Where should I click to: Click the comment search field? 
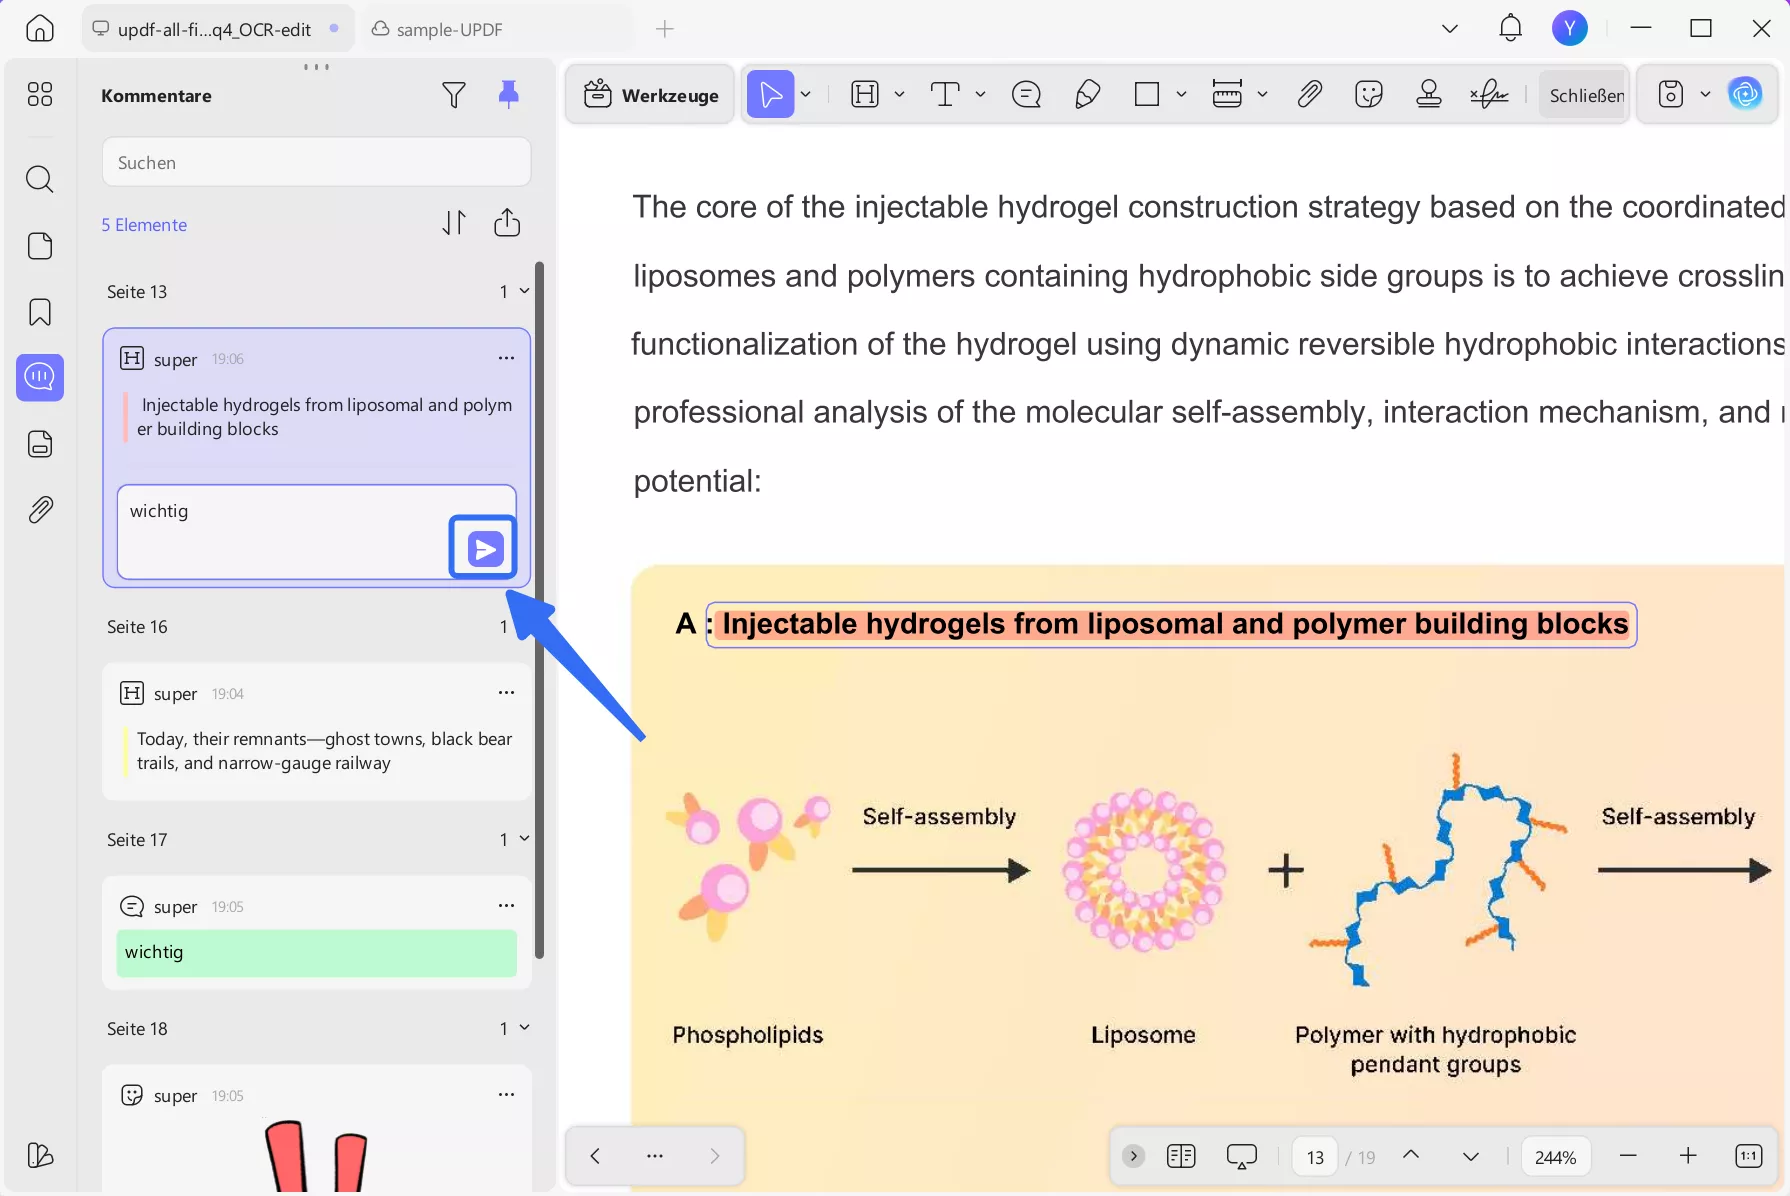click(x=316, y=162)
